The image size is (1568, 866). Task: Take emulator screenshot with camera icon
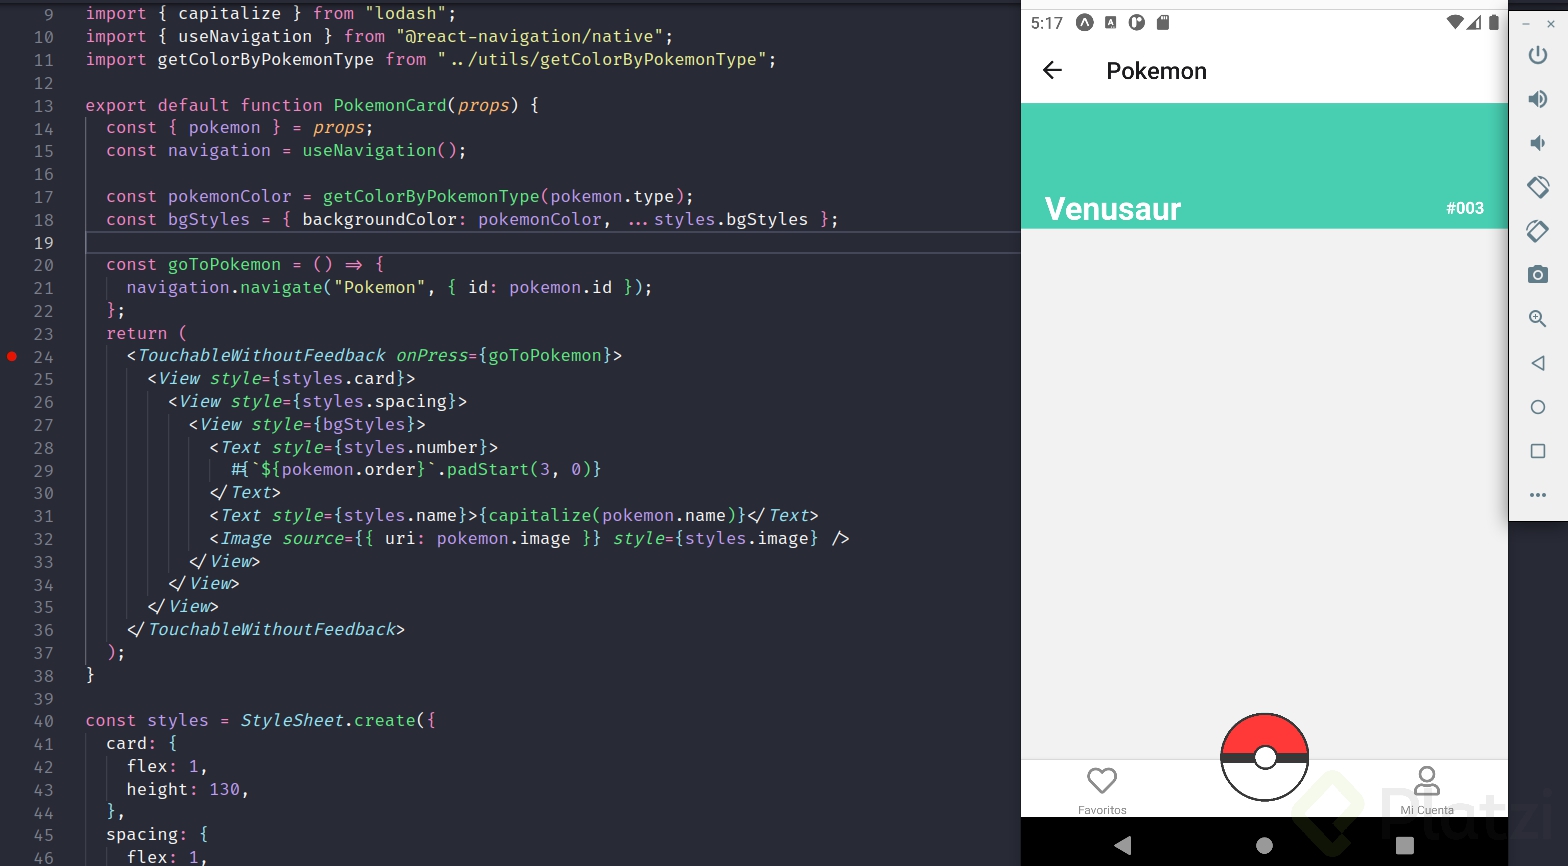1538,274
